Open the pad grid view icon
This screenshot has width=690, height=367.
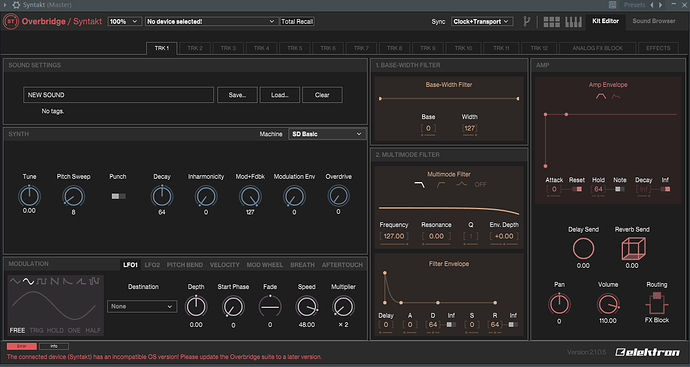click(552, 22)
